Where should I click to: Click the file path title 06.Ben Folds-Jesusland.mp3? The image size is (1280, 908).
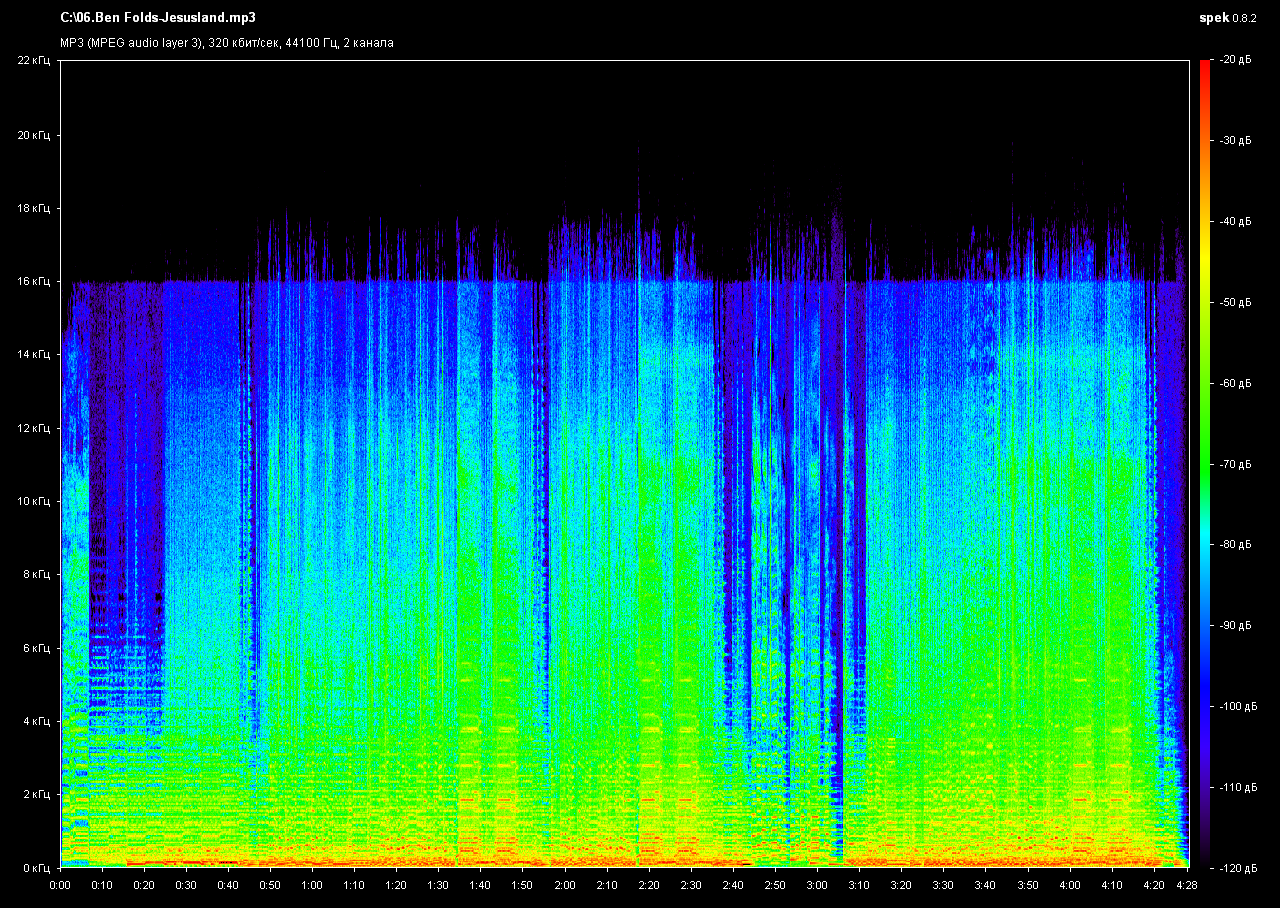click(x=158, y=18)
